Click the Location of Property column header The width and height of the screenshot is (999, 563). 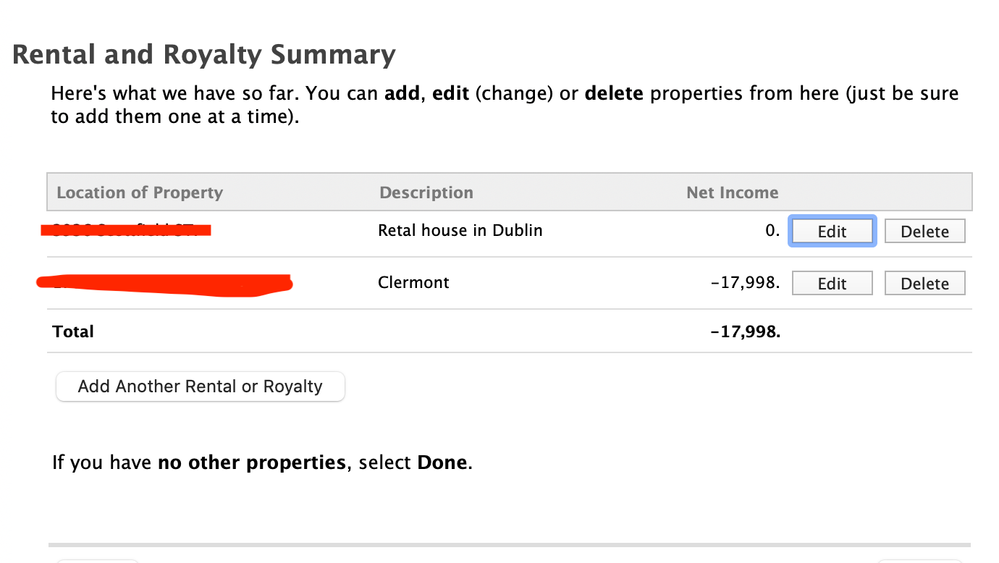(x=139, y=193)
